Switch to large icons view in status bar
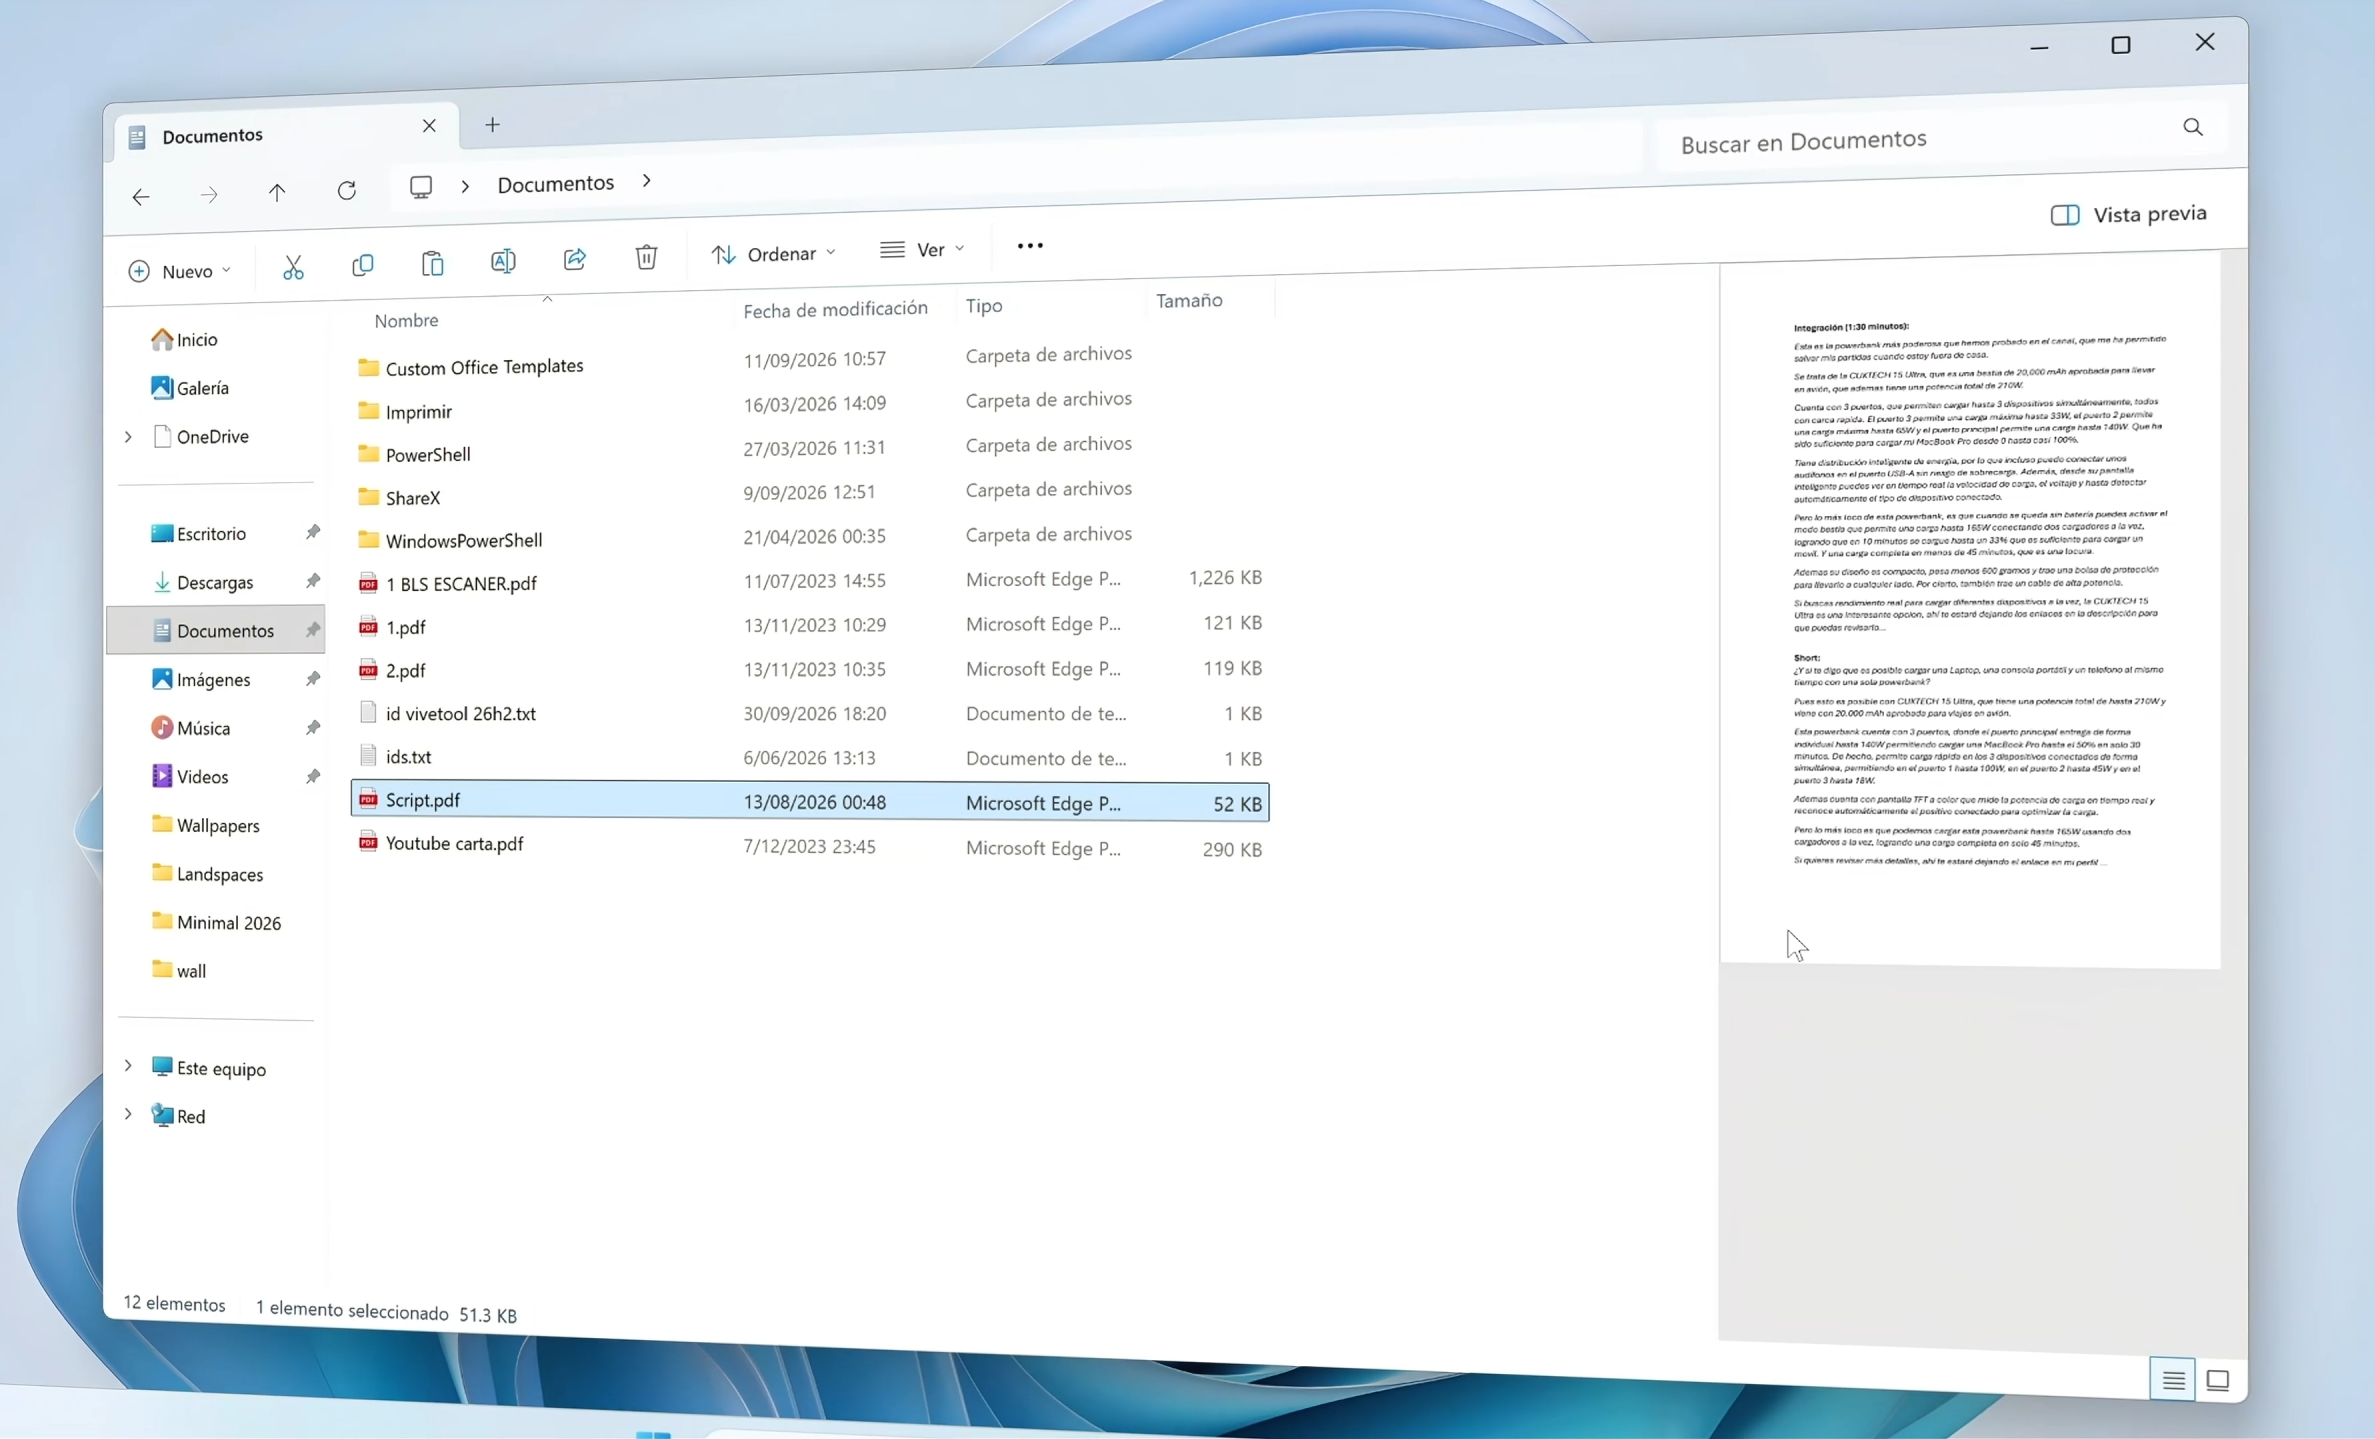Screen dimensions: 2375x1439 coord(2217,1381)
